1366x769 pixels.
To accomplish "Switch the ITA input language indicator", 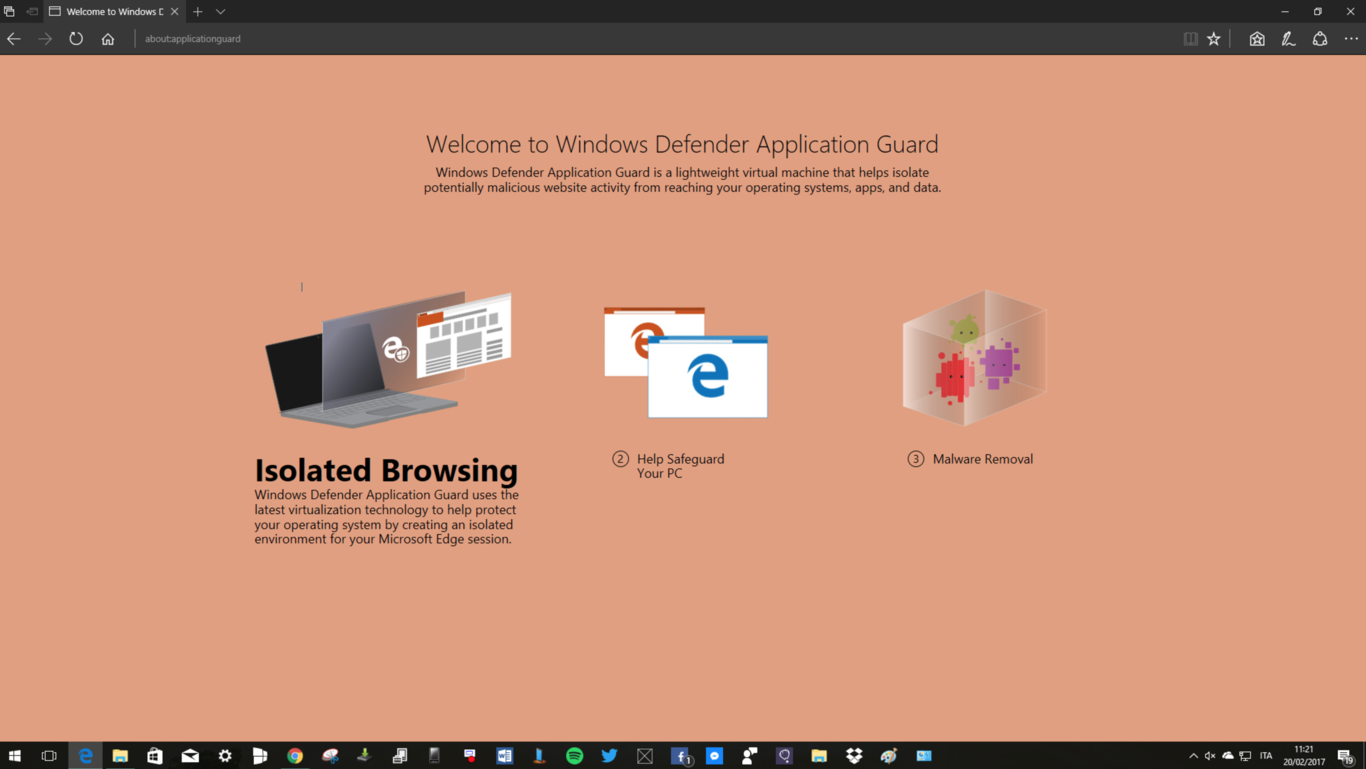I will 1267,756.
